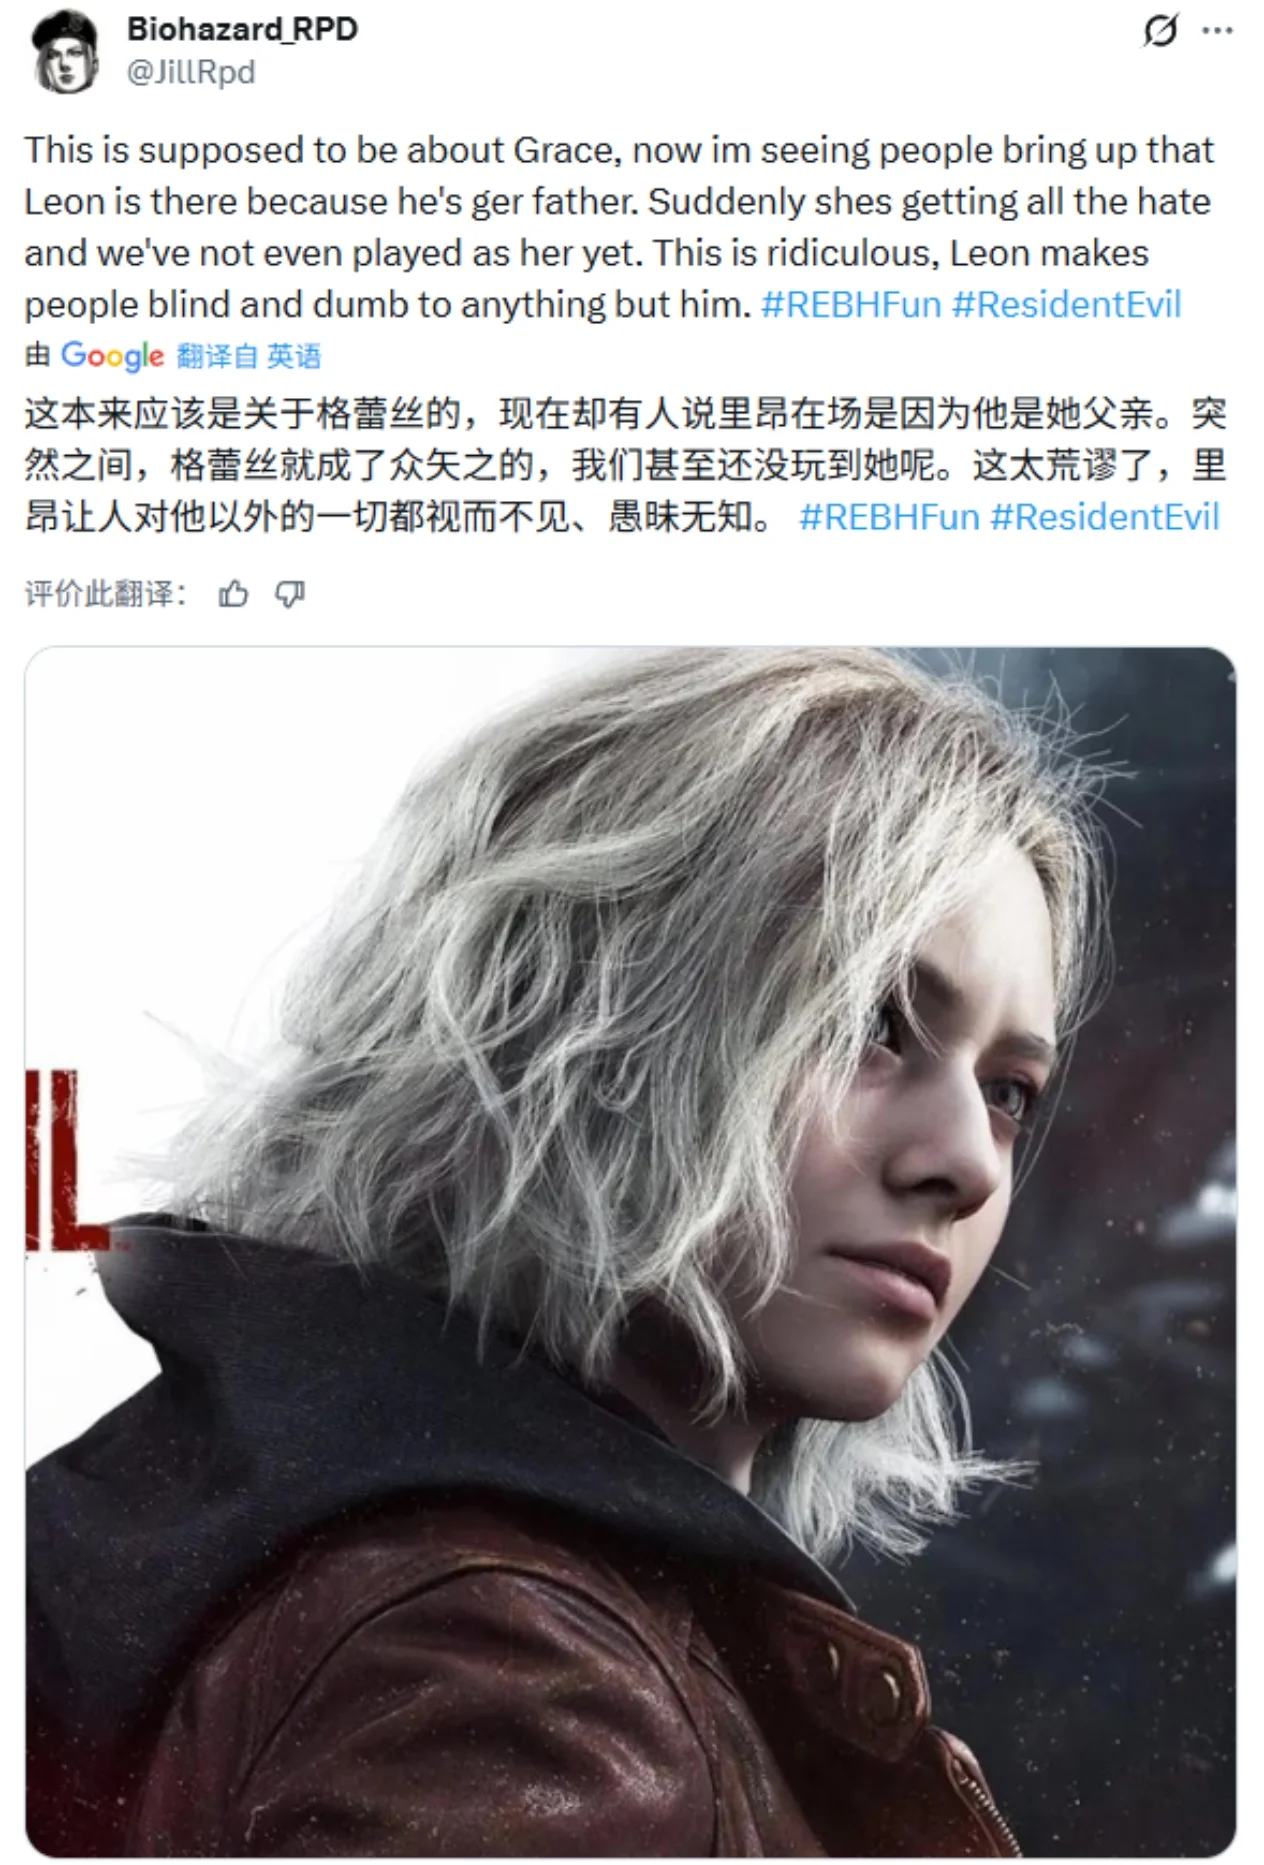Visit the @JillRpd handle
The height and width of the screenshot is (1865, 1264).
tap(191, 72)
